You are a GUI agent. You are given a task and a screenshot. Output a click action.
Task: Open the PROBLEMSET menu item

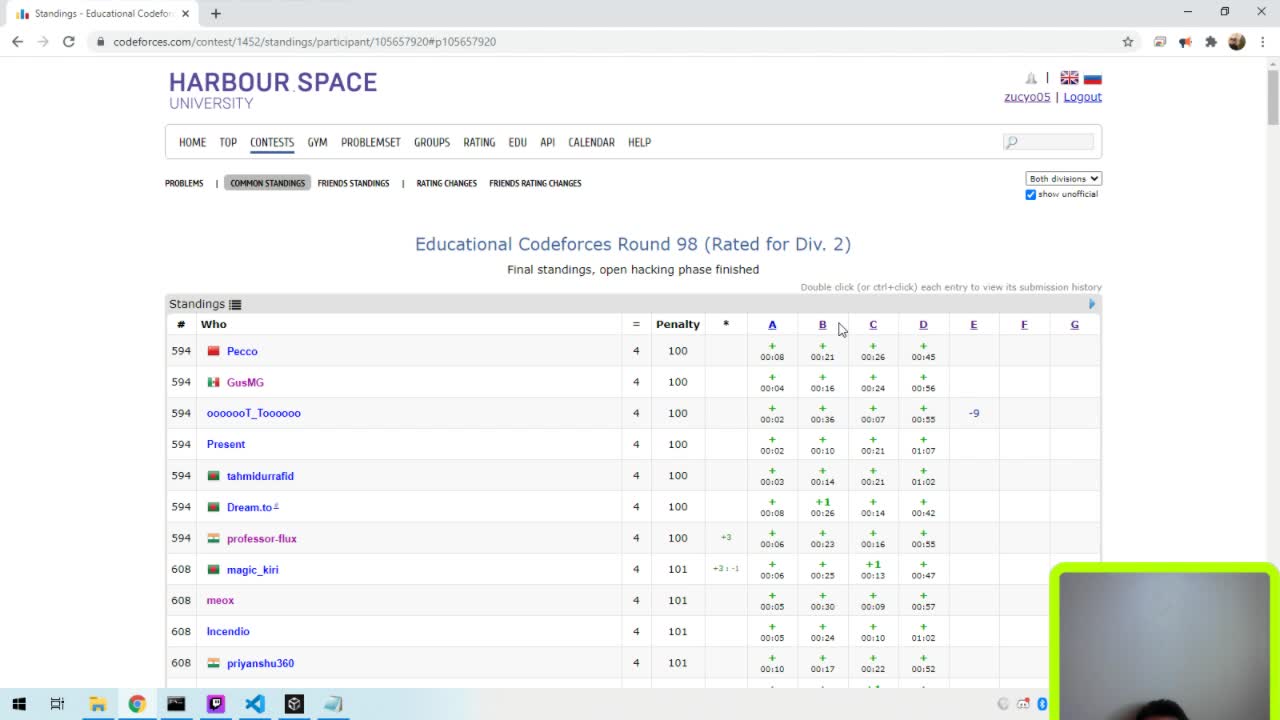coord(370,142)
